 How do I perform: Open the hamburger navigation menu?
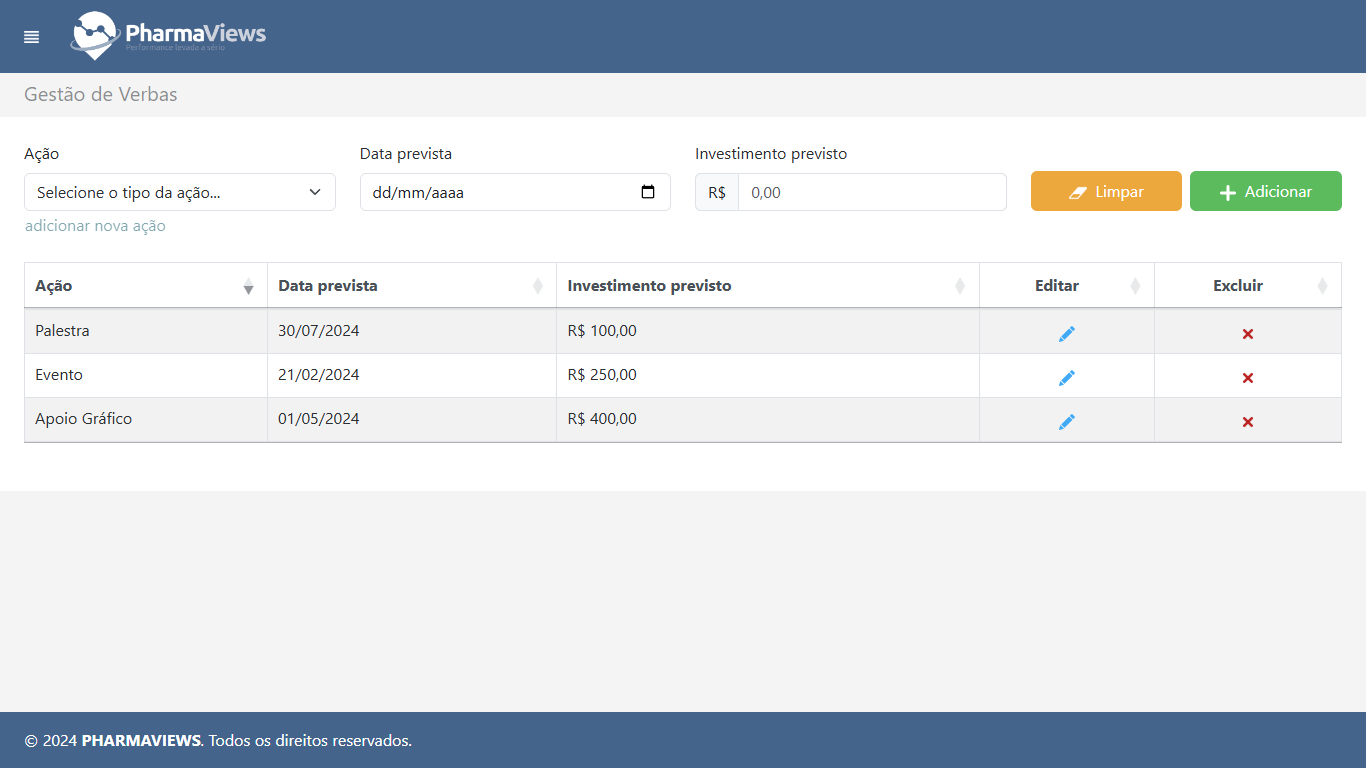(x=31, y=37)
